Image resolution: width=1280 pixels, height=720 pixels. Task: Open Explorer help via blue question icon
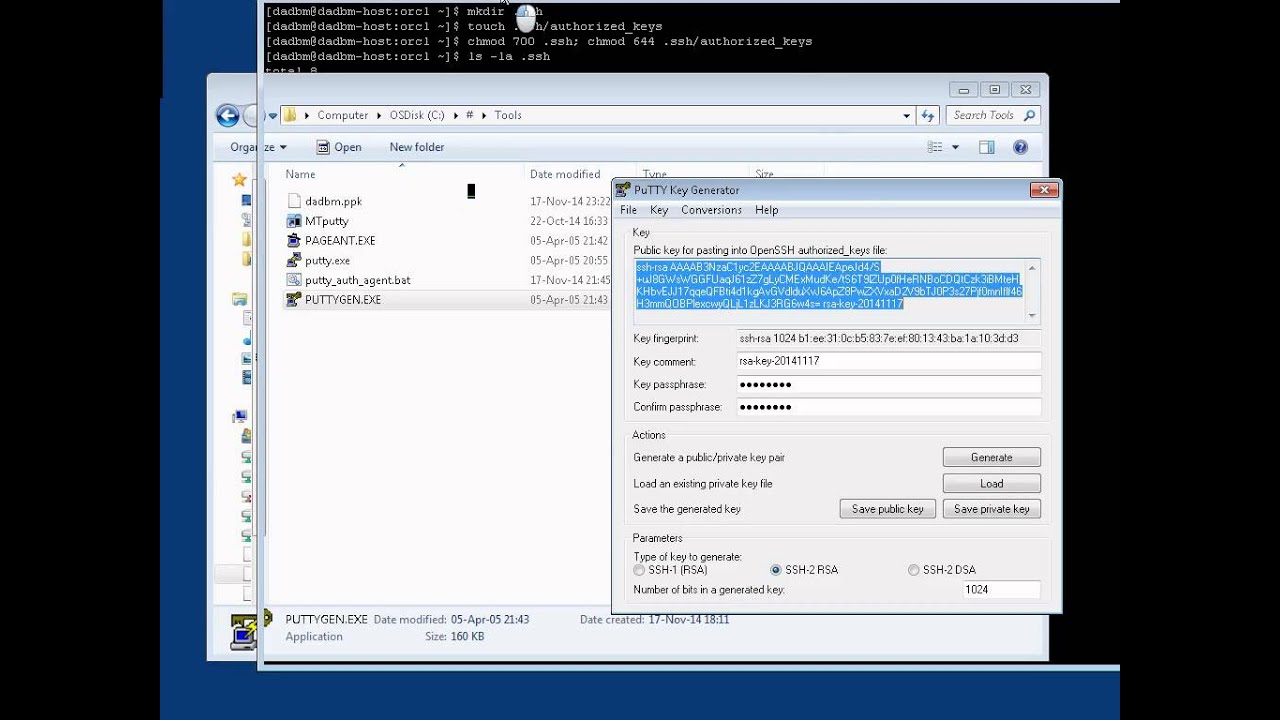[1020, 147]
